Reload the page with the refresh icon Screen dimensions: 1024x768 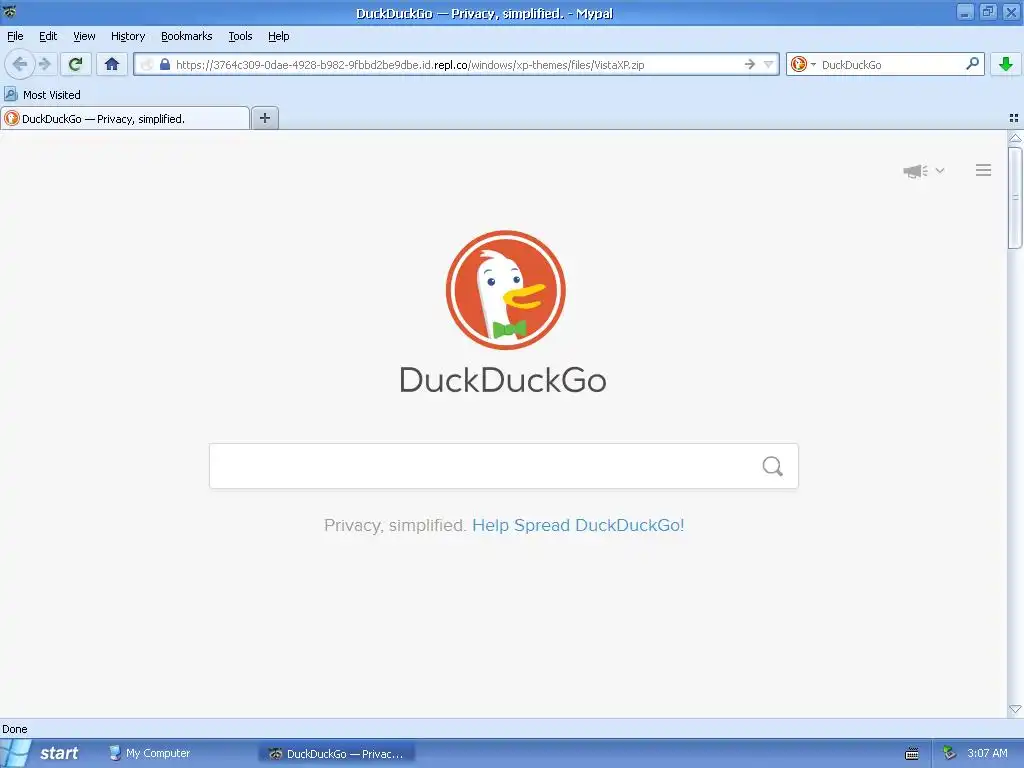76,64
